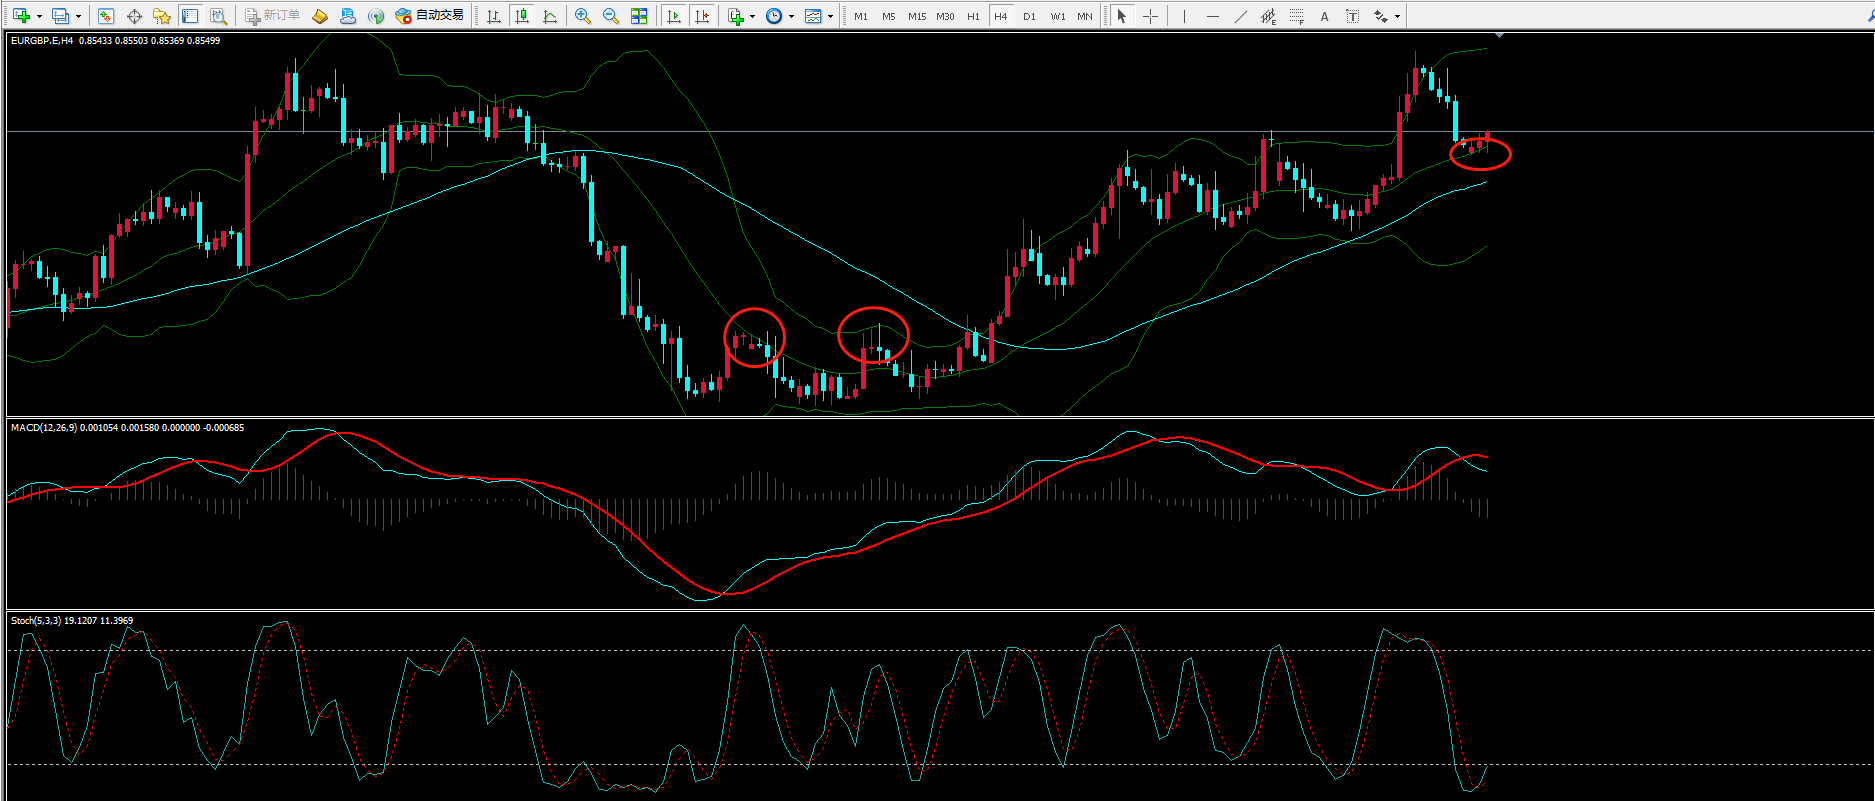The width and height of the screenshot is (1875, 801).
Task: Choose the equidistant channel drawing tool
Action: pos(1268,16)
